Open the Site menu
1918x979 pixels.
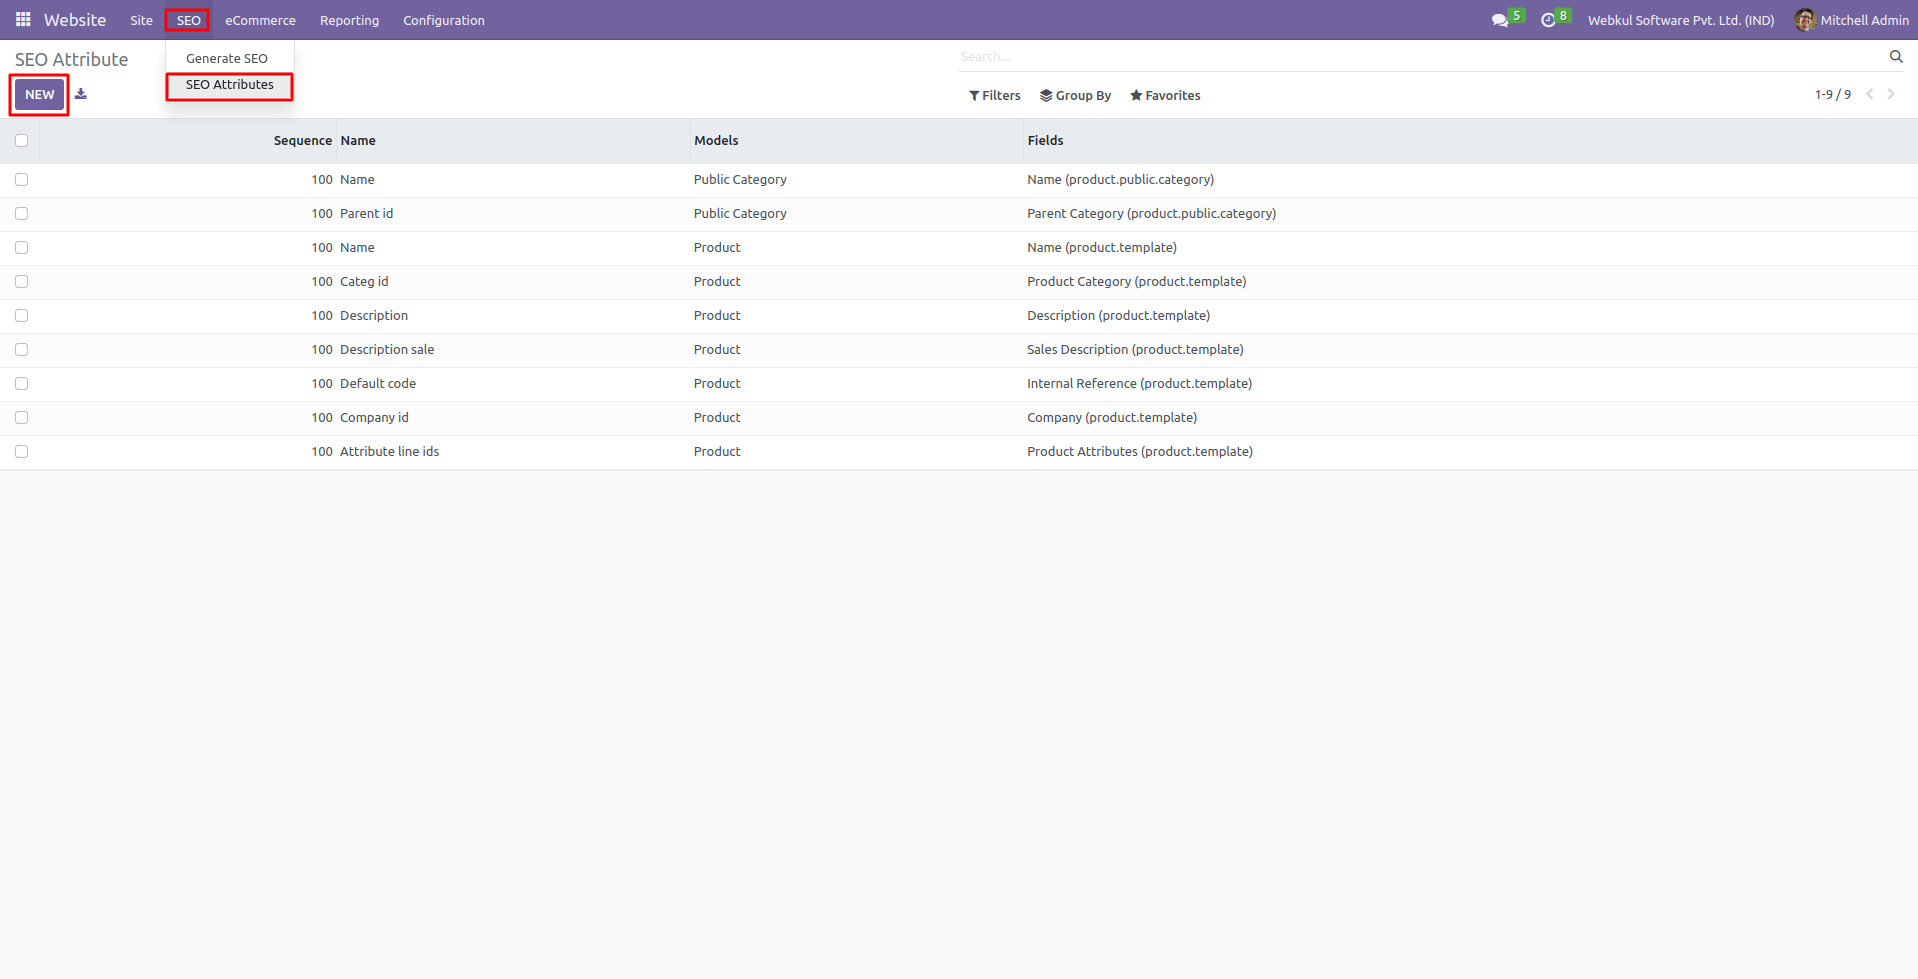point(141,20)
